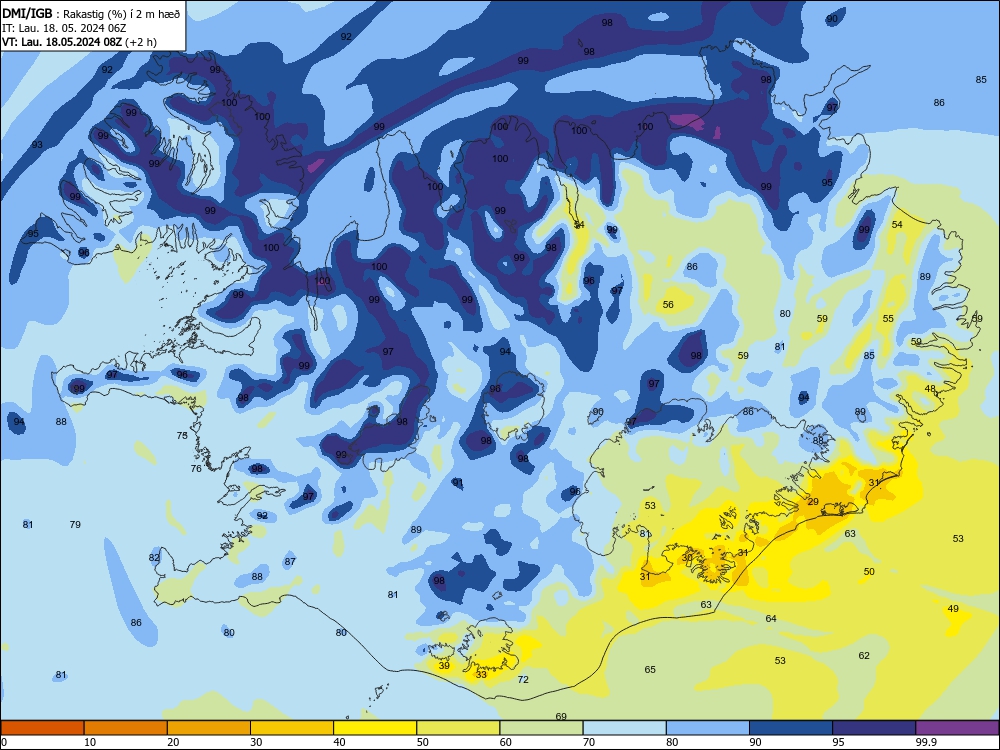1000x750 pixels.
Task: Click the map value 49 over the sea
Action: coord(953,608)
